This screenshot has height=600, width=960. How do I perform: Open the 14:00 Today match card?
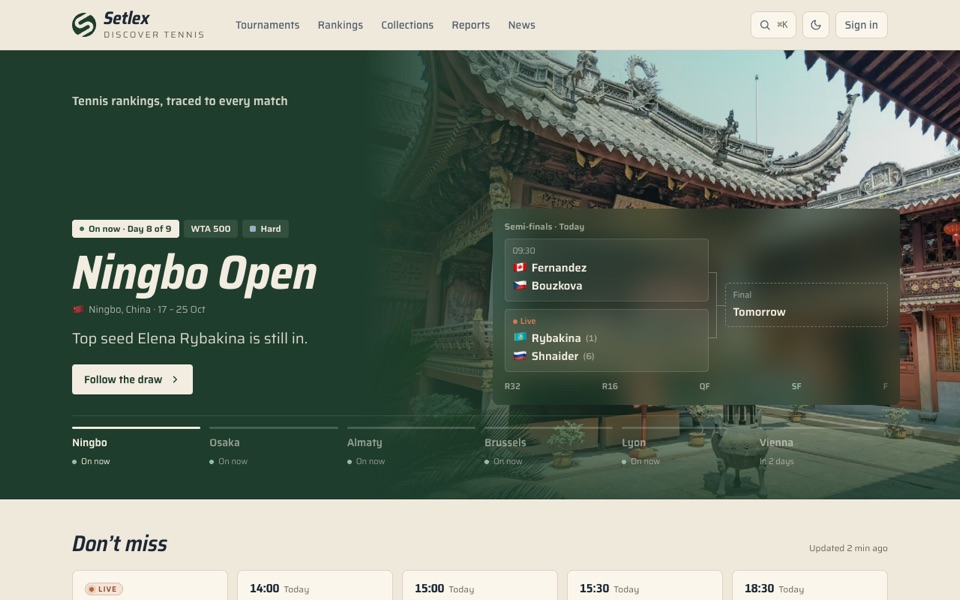315,586
